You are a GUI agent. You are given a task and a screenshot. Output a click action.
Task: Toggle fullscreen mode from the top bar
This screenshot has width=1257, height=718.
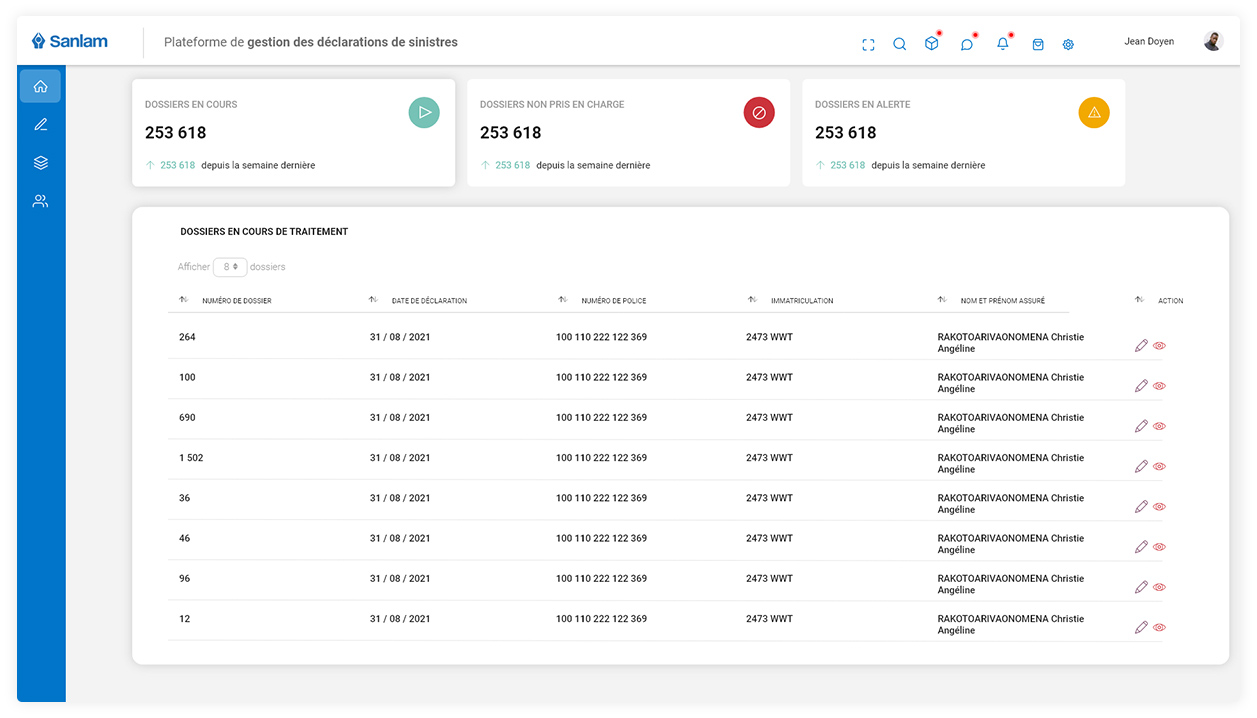coord(868,44)
